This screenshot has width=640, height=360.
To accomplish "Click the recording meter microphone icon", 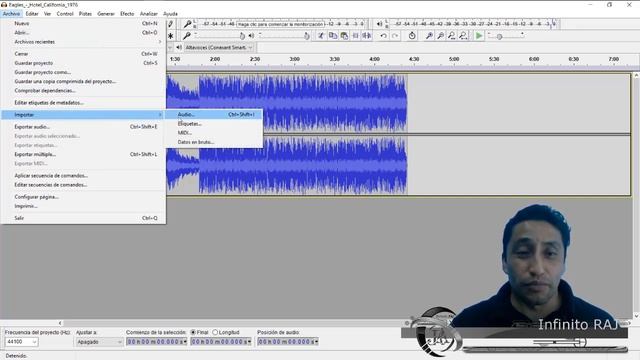I will 187,24.
